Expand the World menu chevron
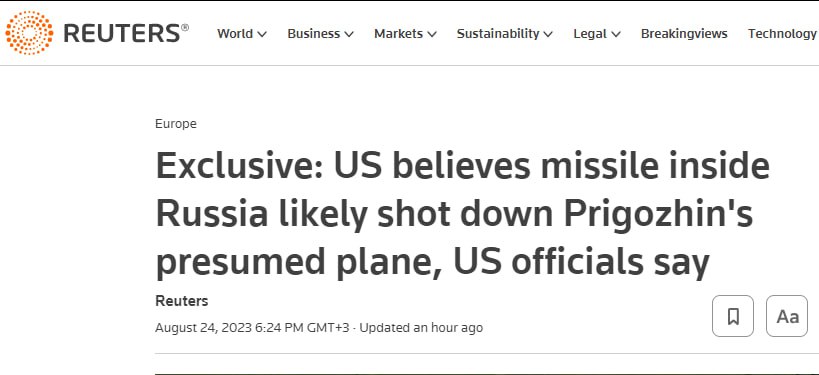 (262, 34)
